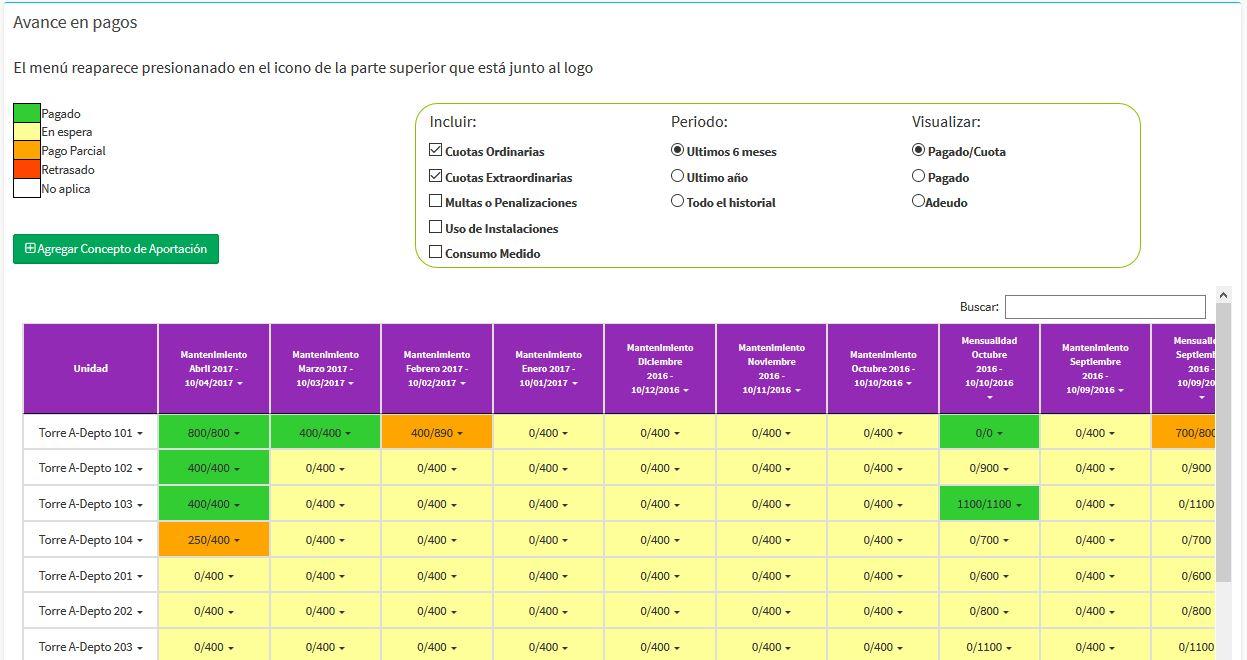Select the Ultimo año period

coord(678,177)
